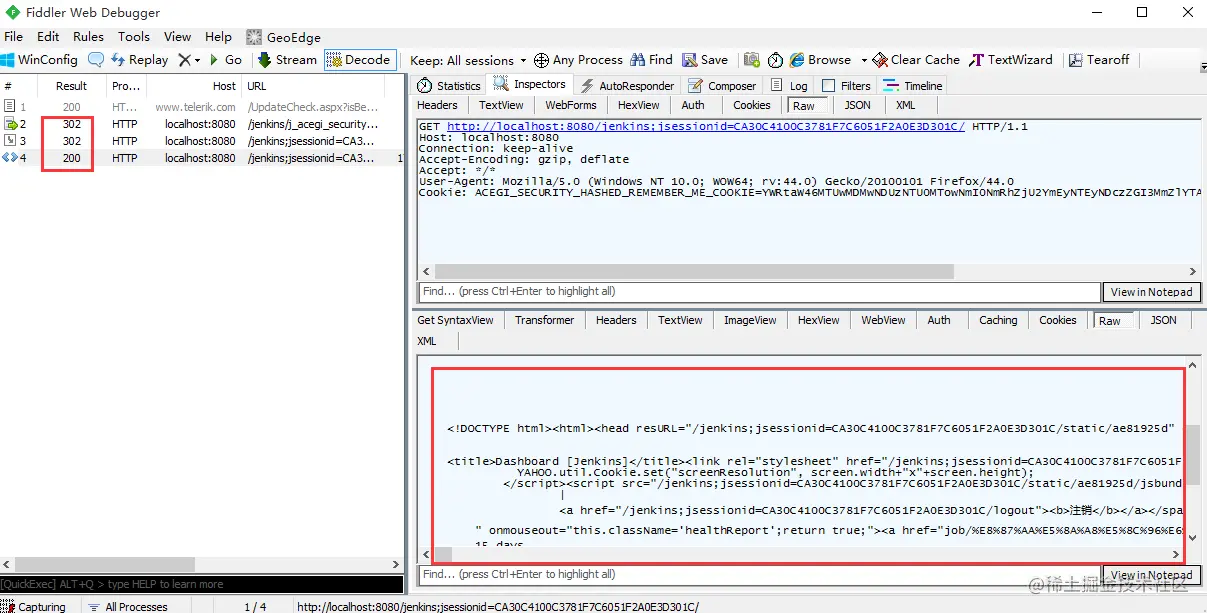Sort sessions by Result column header

(71, 86)
